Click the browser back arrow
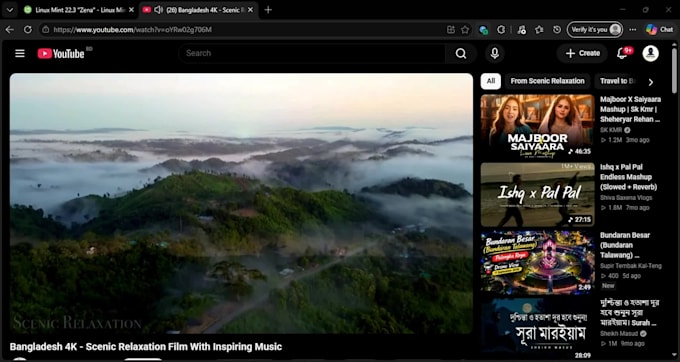This screenshot has height=362, width=680. [x=10, y=29]
